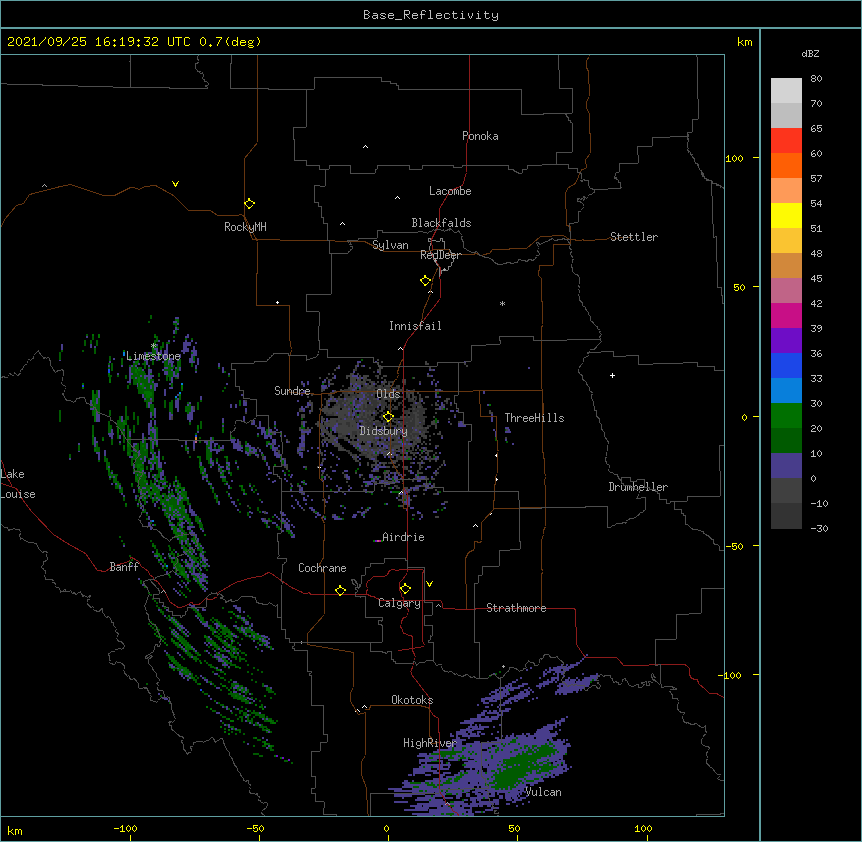Screen dimensions: 862x842
Task: Click the Sundre town label
Action: pos(292,391)
